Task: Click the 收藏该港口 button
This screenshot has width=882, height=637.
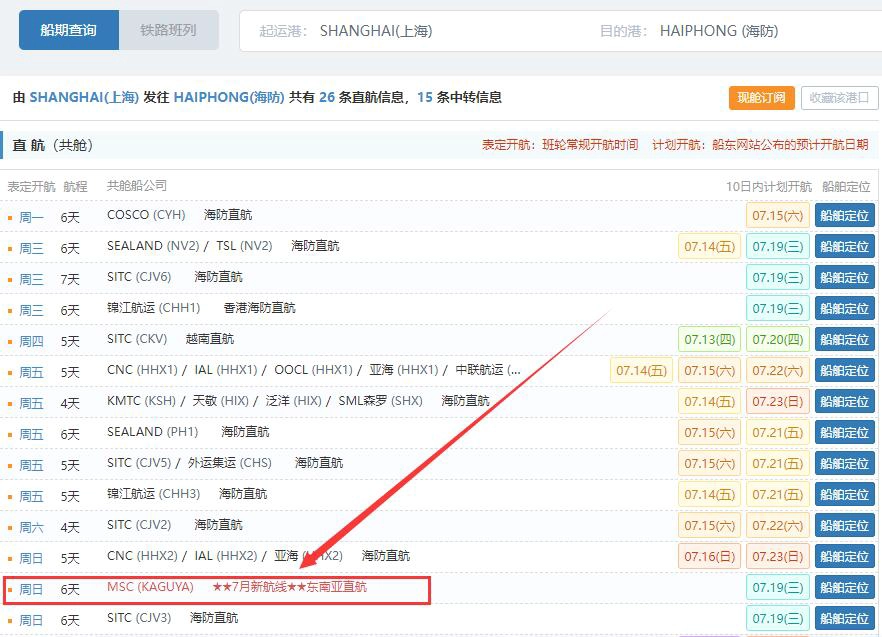Action: [839, 98]
